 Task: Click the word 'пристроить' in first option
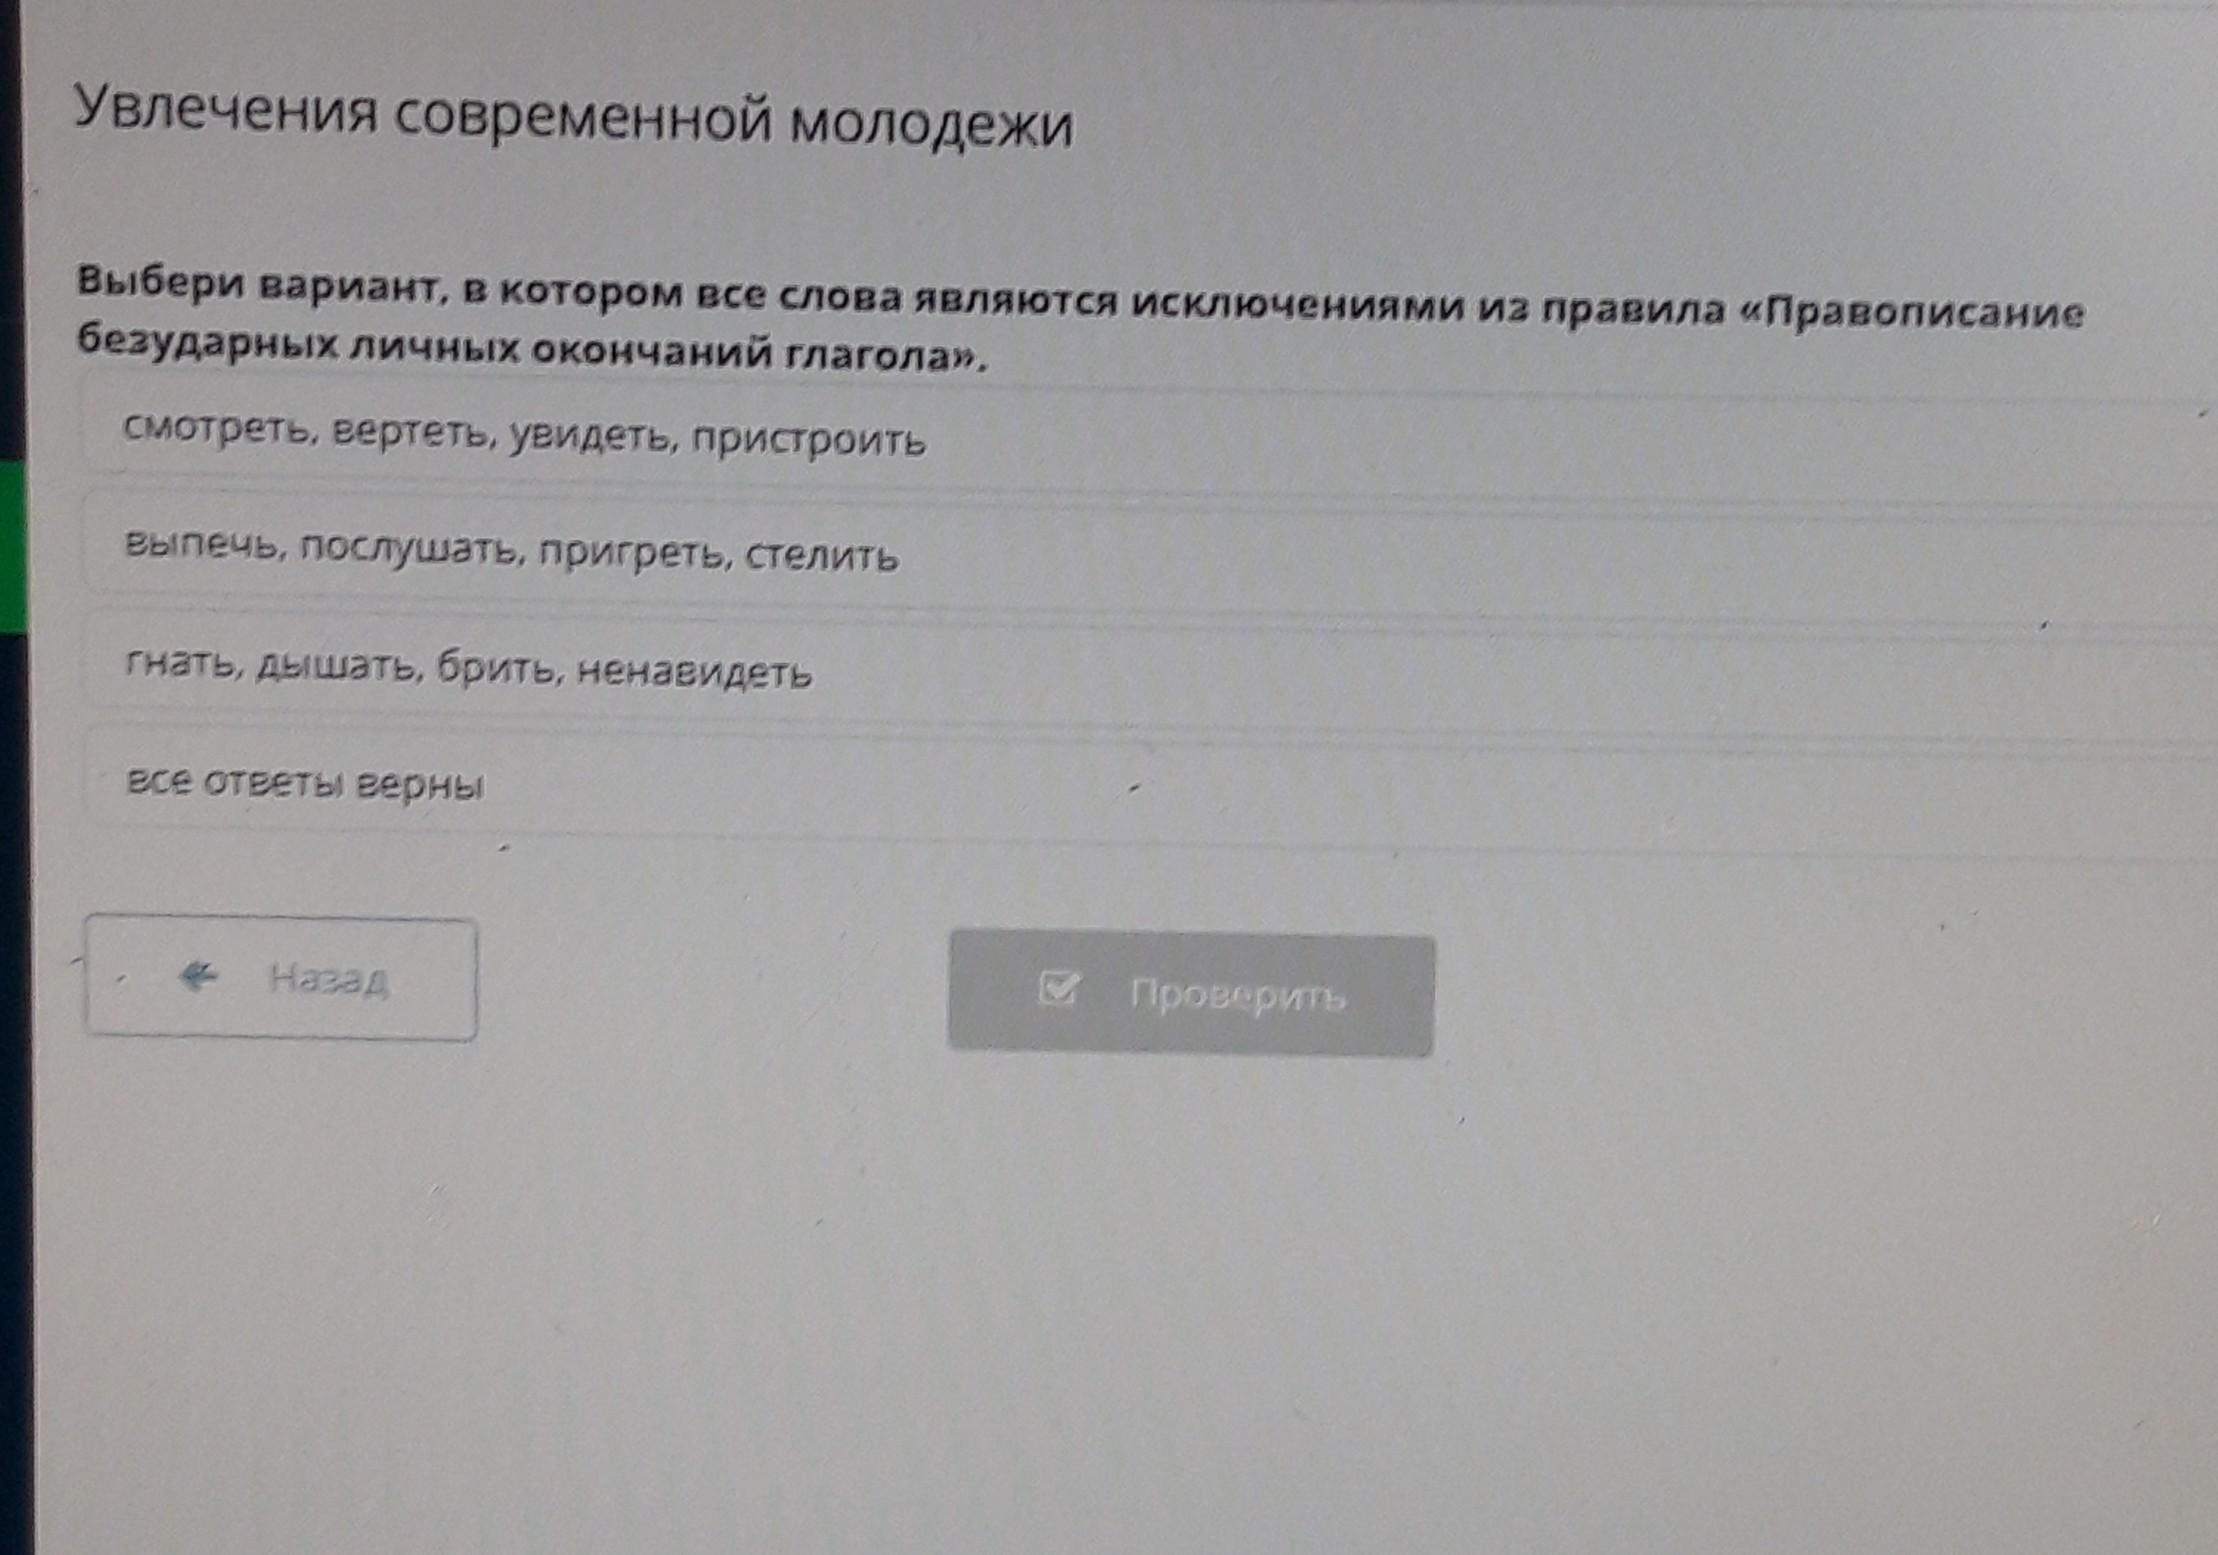point(808,440)
